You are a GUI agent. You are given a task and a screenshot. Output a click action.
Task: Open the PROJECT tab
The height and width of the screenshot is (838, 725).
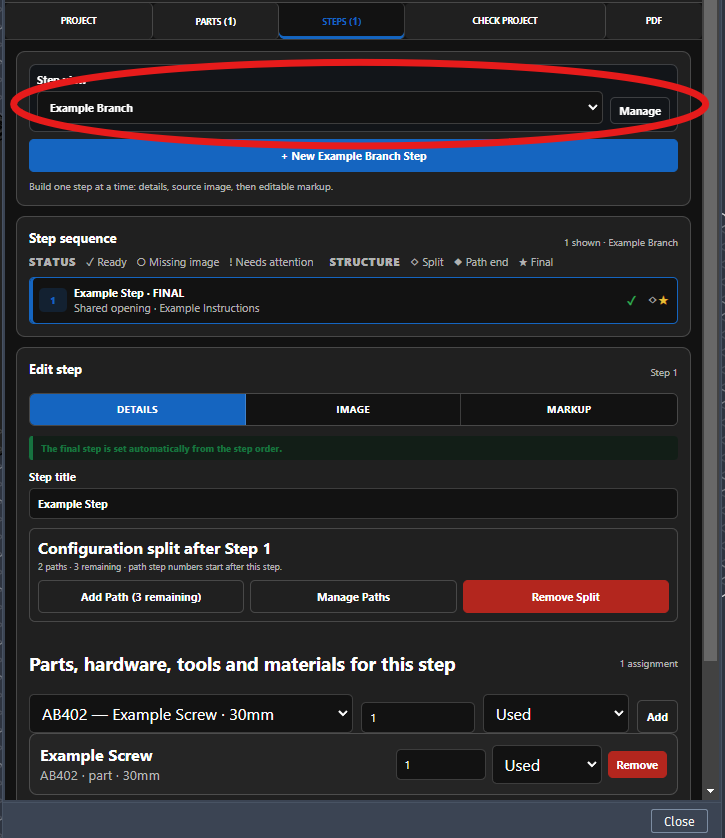[79, 21]
